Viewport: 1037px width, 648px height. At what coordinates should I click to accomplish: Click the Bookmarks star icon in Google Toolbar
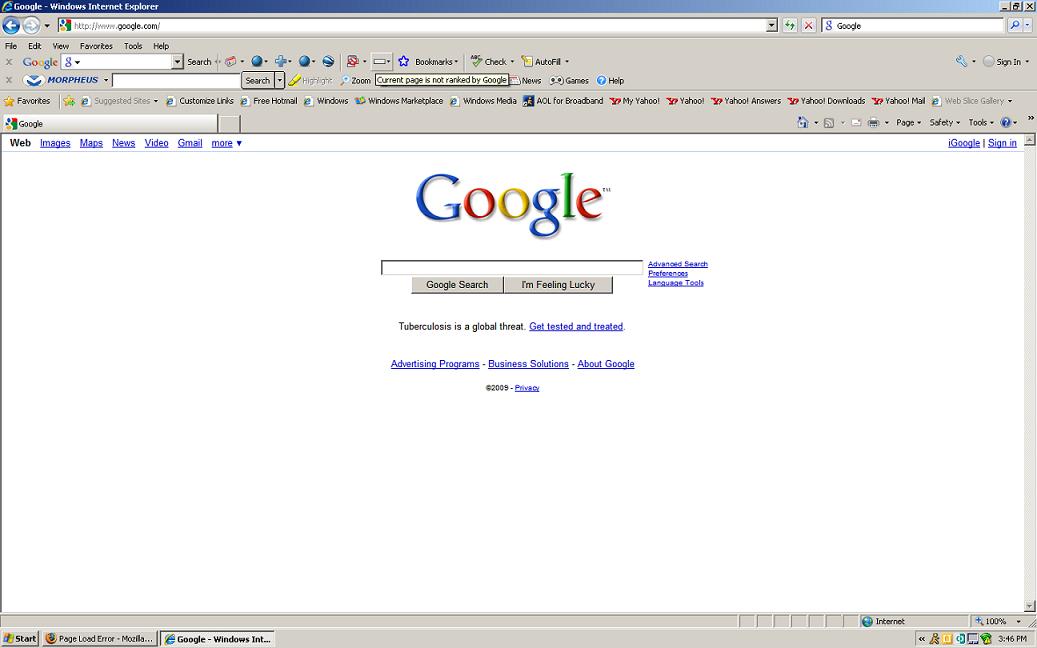pos(403,61)
